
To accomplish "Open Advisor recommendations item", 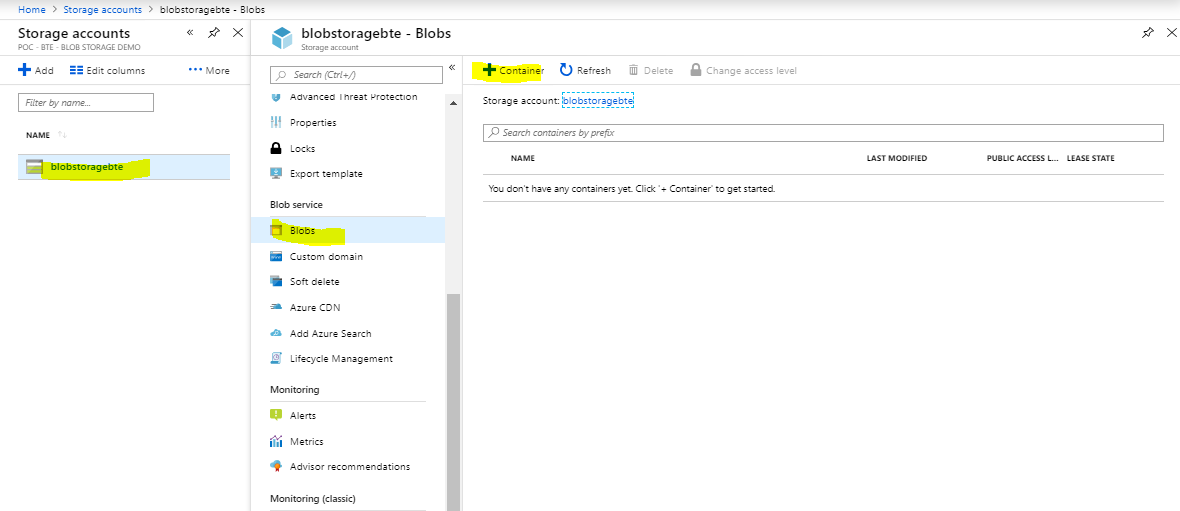I will point(348,467).
